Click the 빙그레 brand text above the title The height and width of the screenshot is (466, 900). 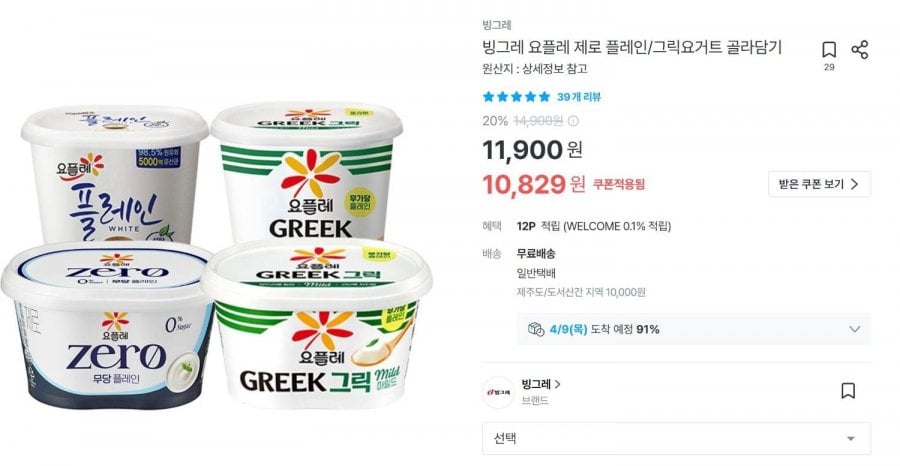(x=496, y=25)
